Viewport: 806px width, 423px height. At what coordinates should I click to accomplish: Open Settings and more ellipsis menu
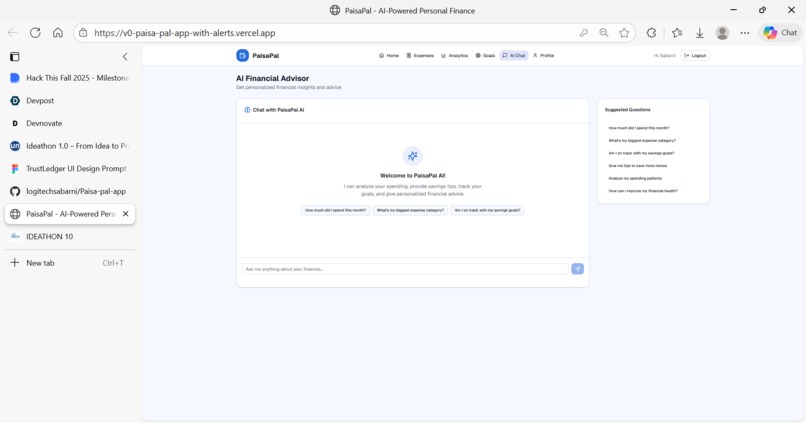click(x=745, y=33)
